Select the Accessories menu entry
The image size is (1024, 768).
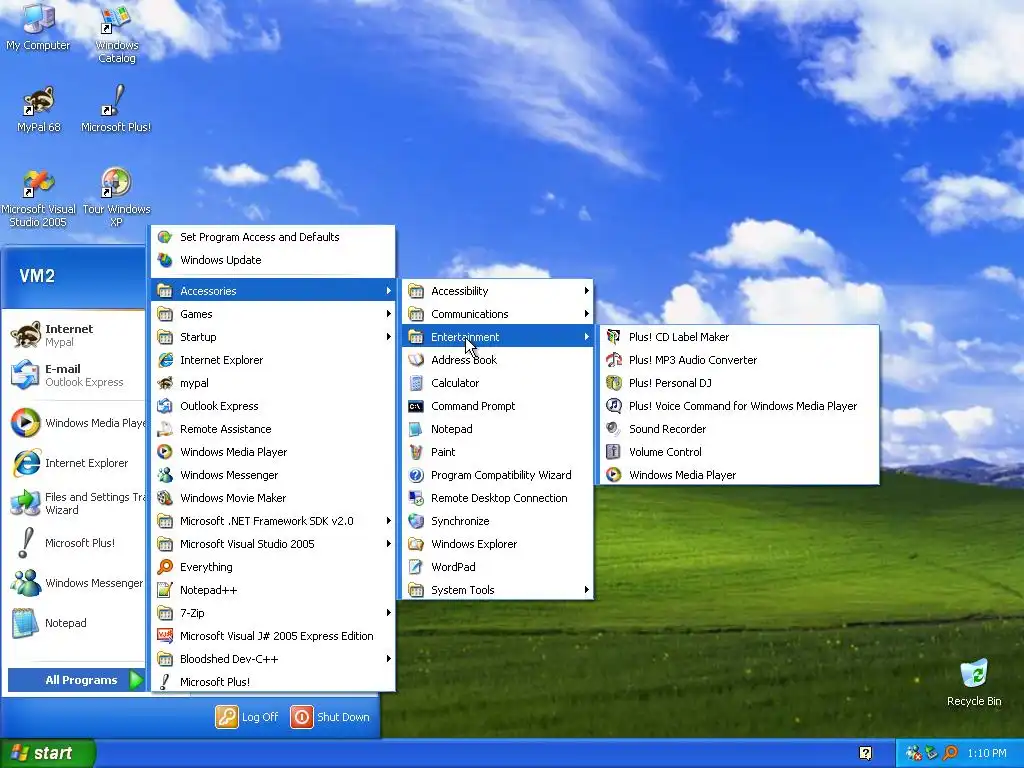click(x=273, y=291)
